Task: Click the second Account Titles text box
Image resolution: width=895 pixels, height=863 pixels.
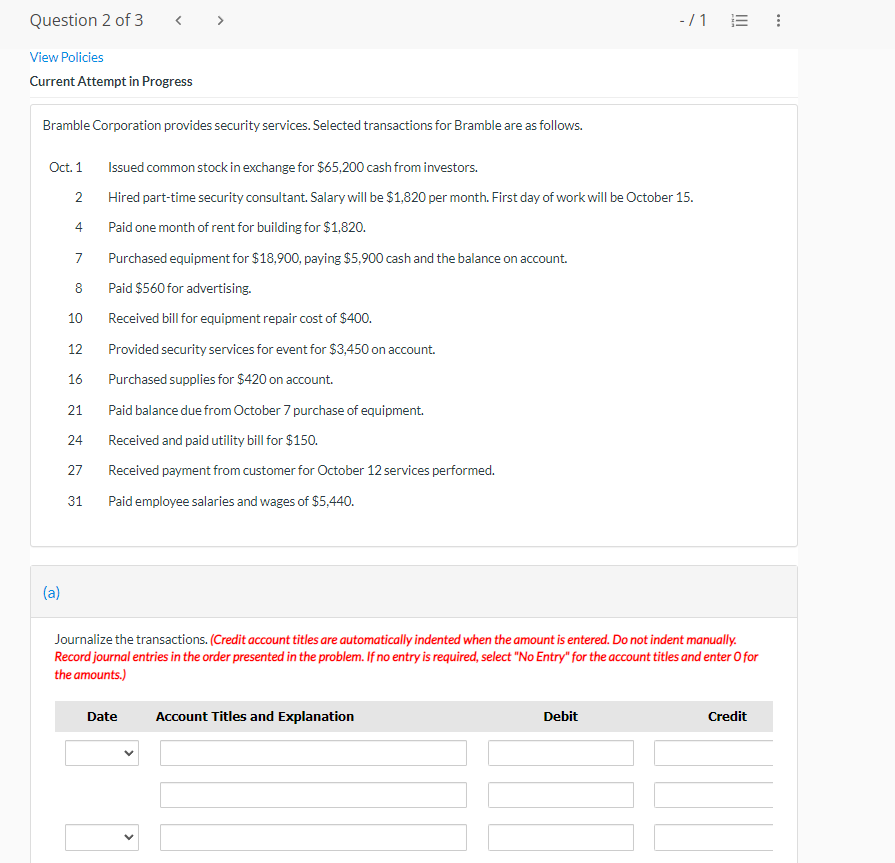Action: (313, 794)
